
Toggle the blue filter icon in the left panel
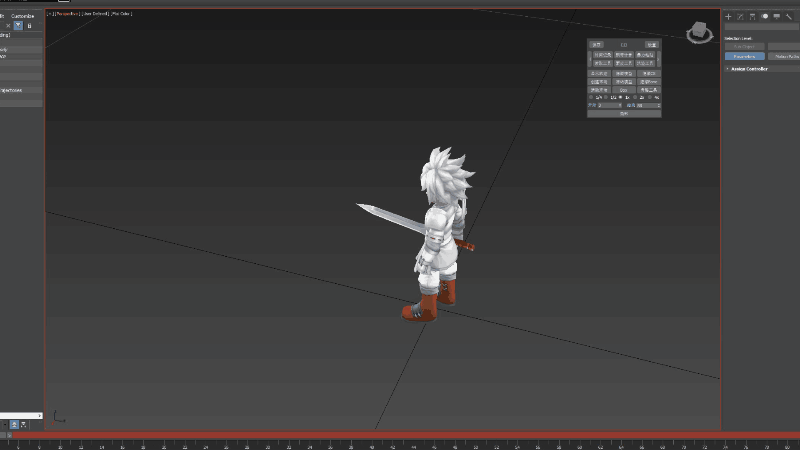[18, 26]
